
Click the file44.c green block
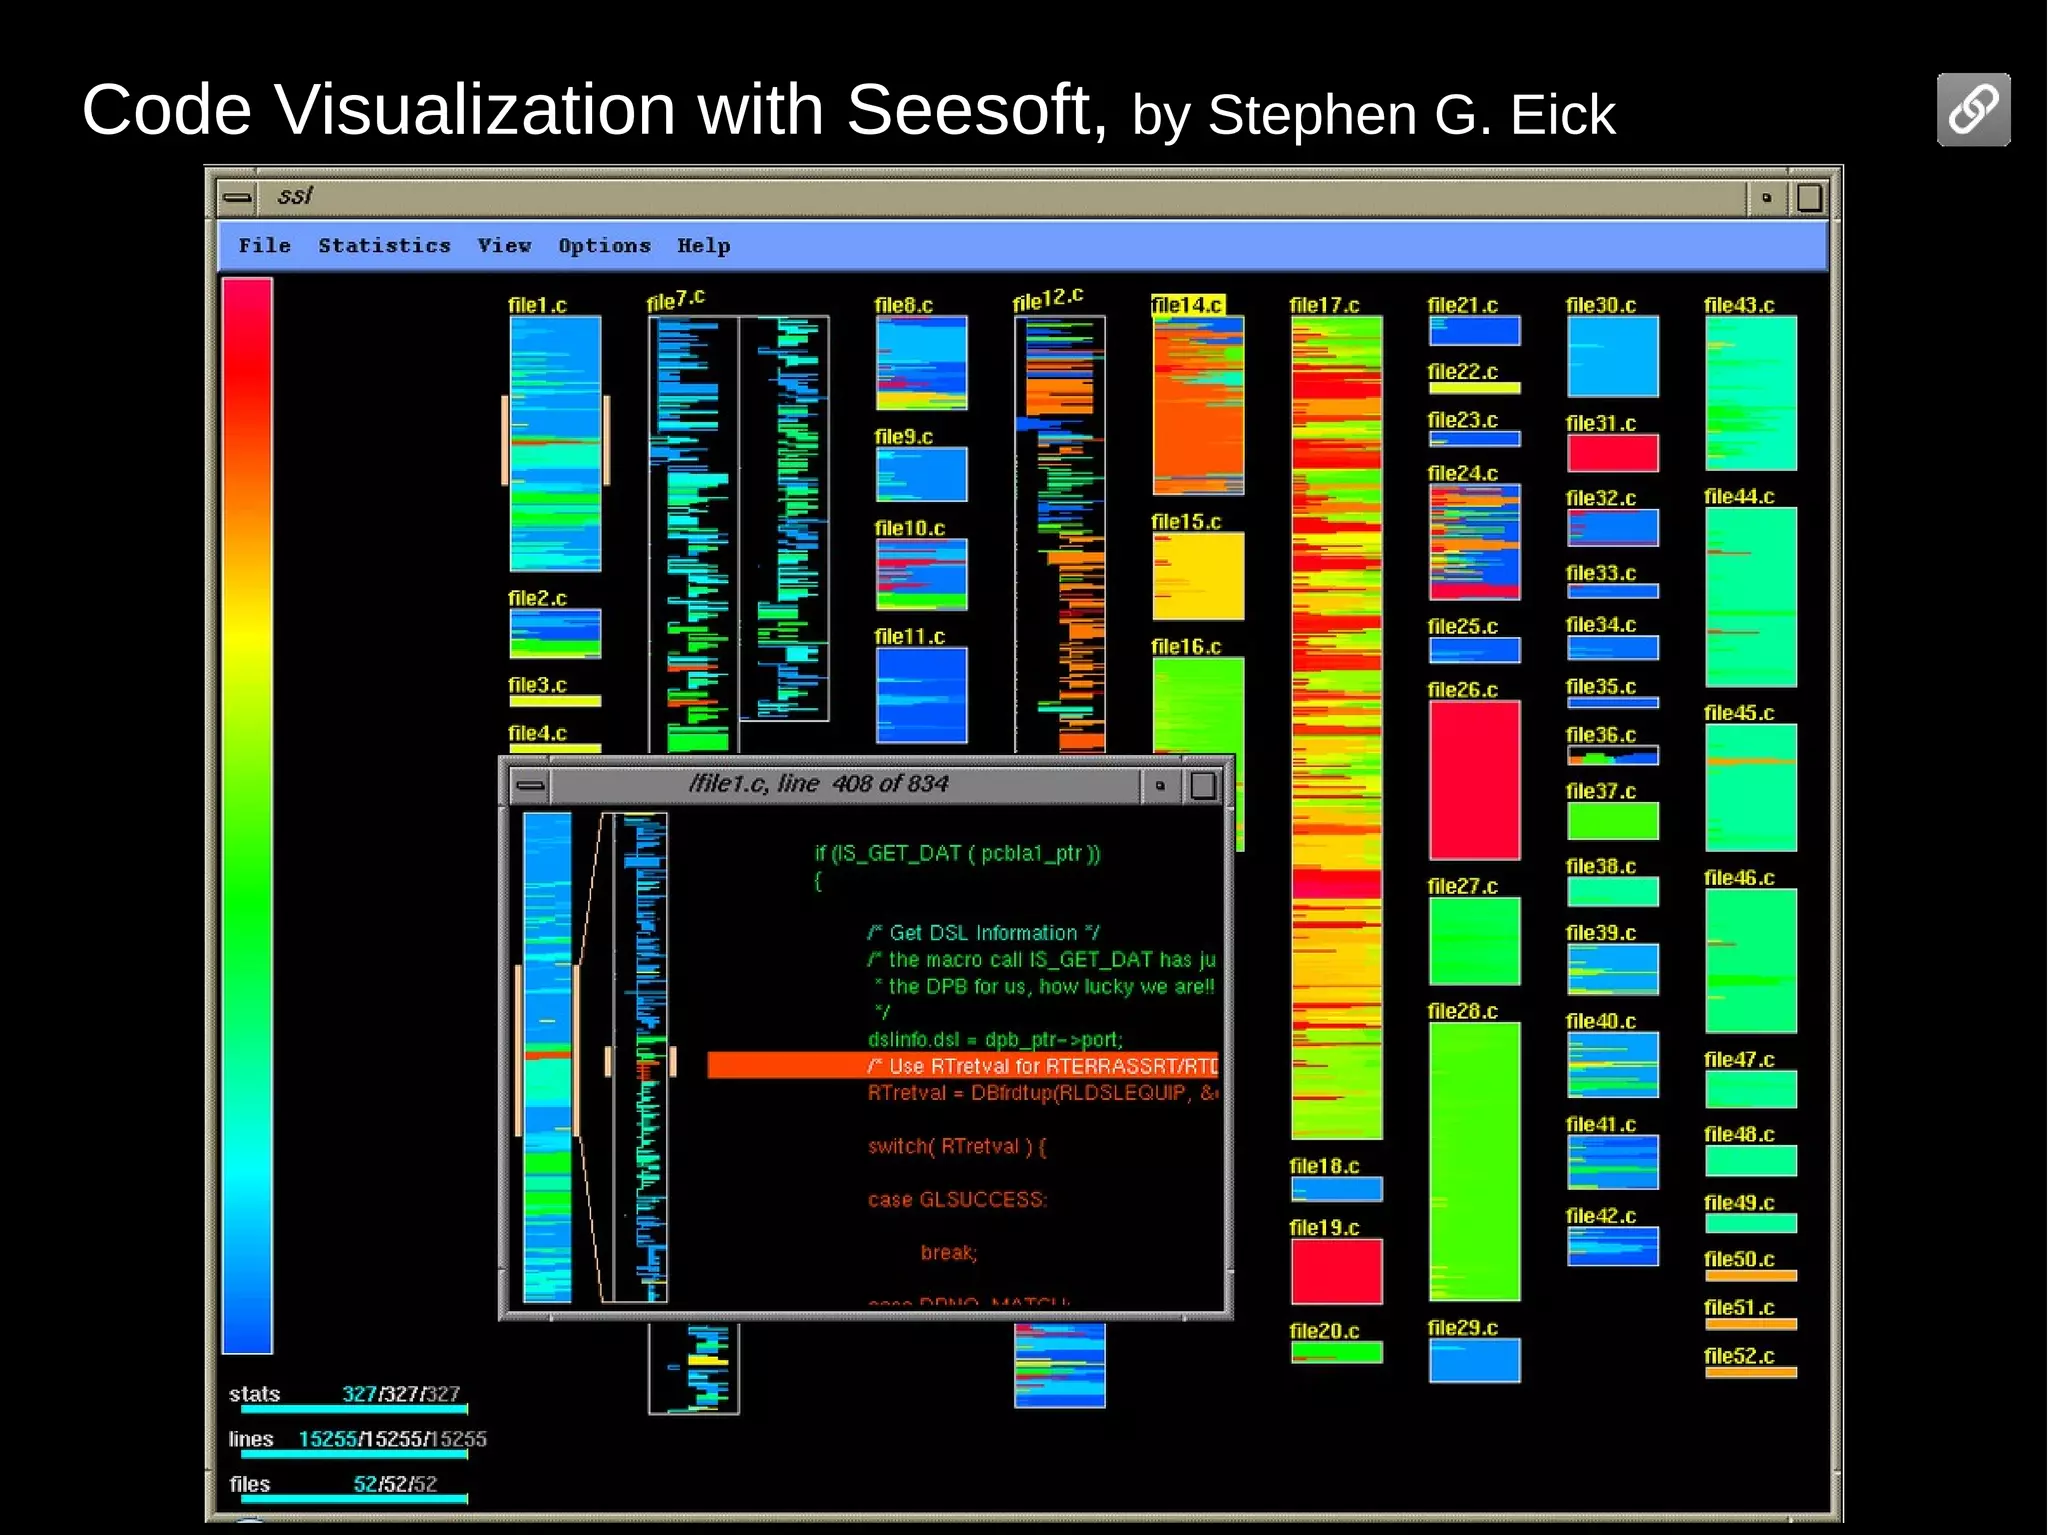[x=1750, y=597]
